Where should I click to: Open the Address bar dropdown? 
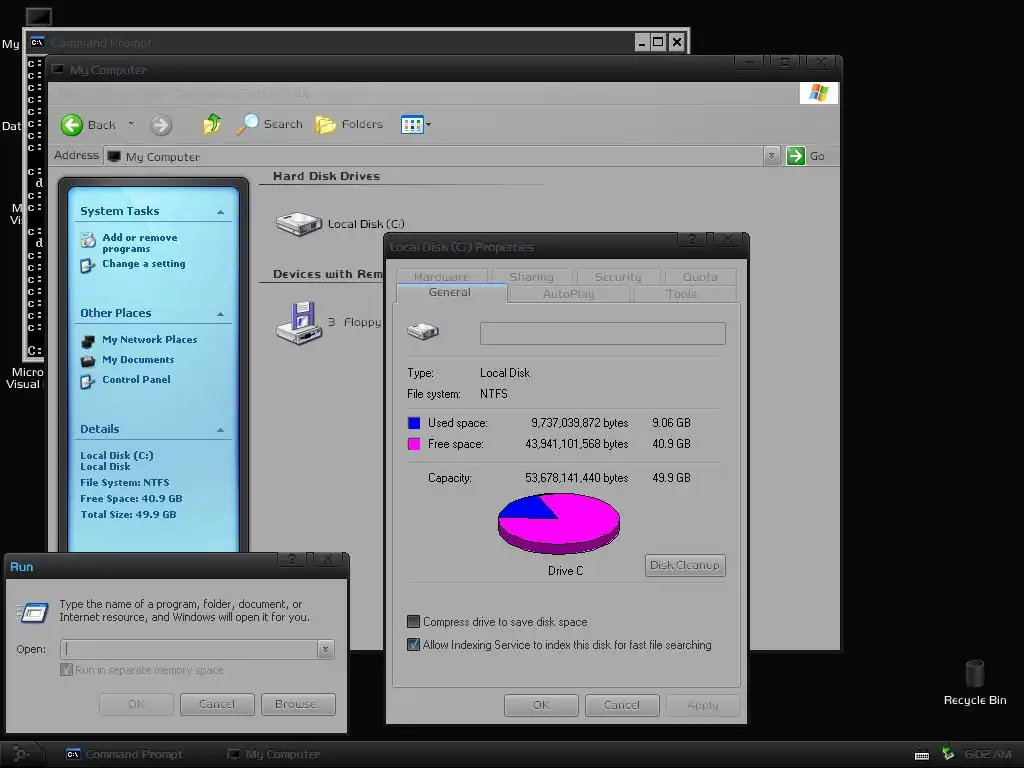click(771, 156)
